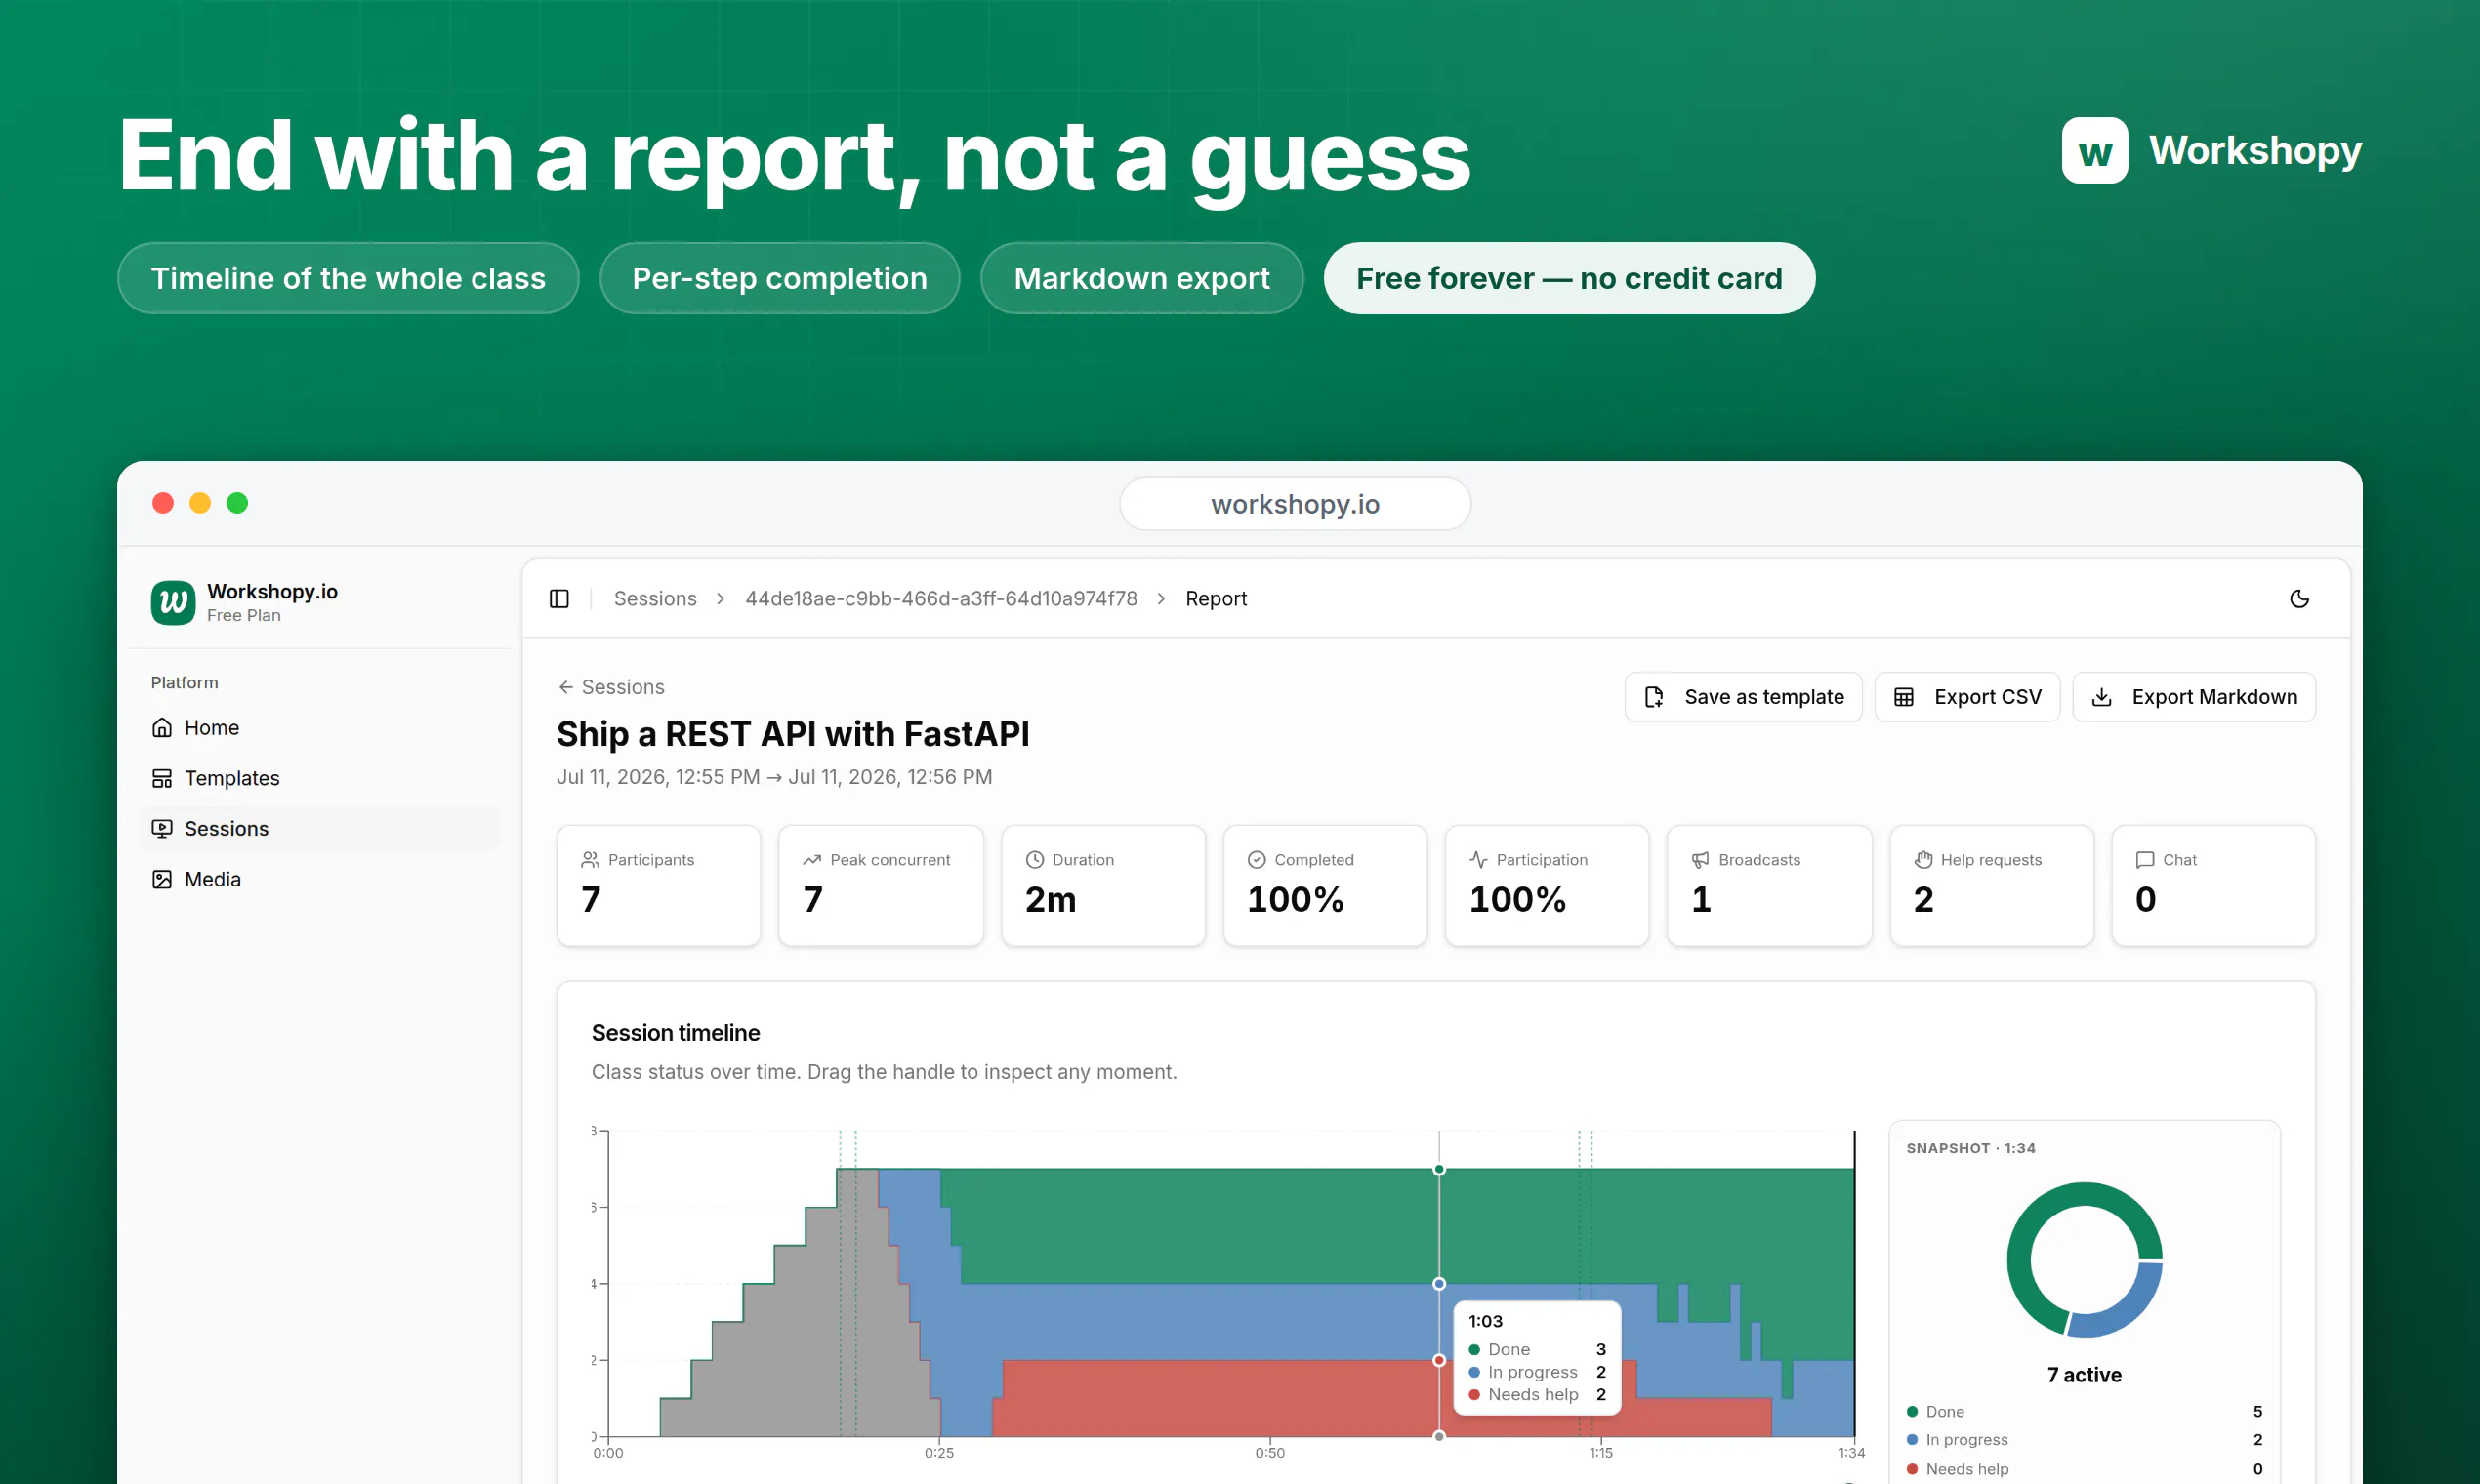
Task: Switch to dark mode with moon icon
Action: click(2299, 599)
